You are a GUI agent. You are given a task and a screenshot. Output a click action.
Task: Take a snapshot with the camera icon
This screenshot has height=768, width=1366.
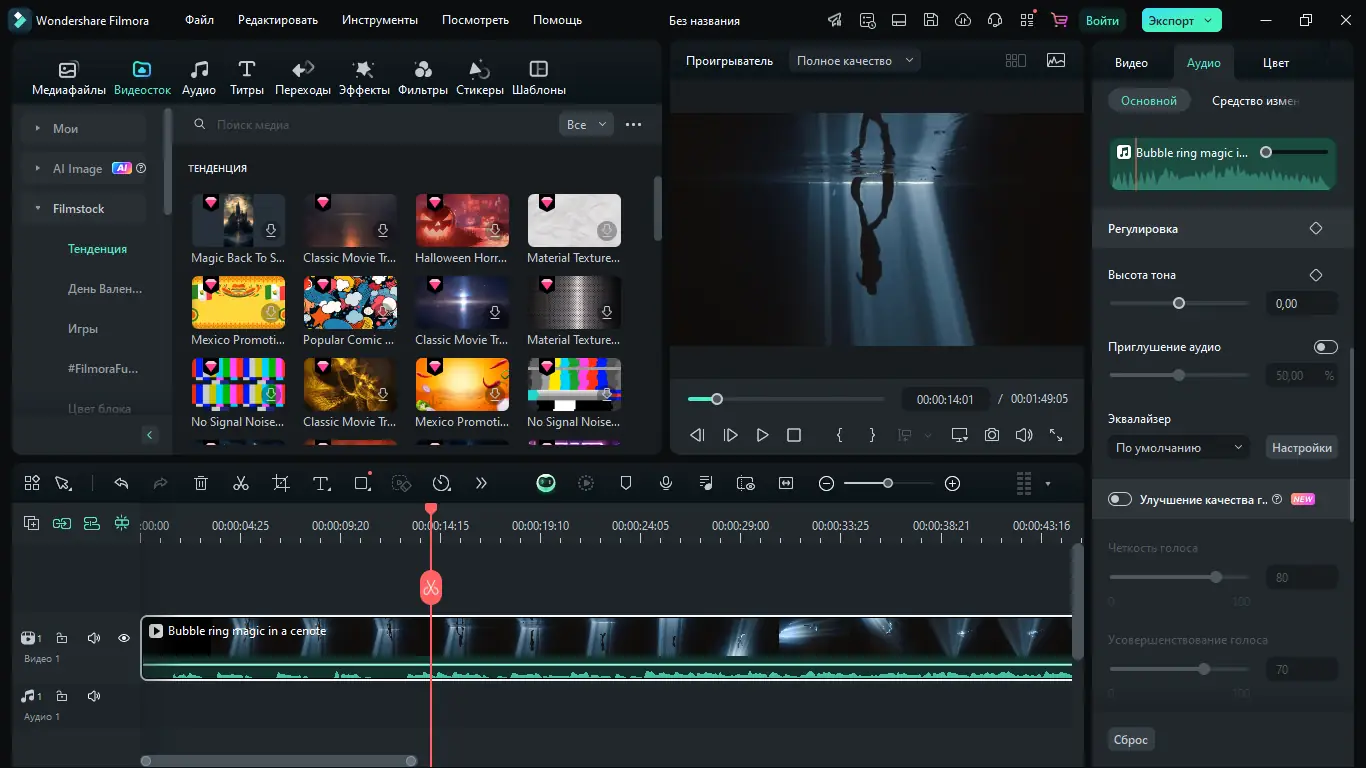click(991, 435)
